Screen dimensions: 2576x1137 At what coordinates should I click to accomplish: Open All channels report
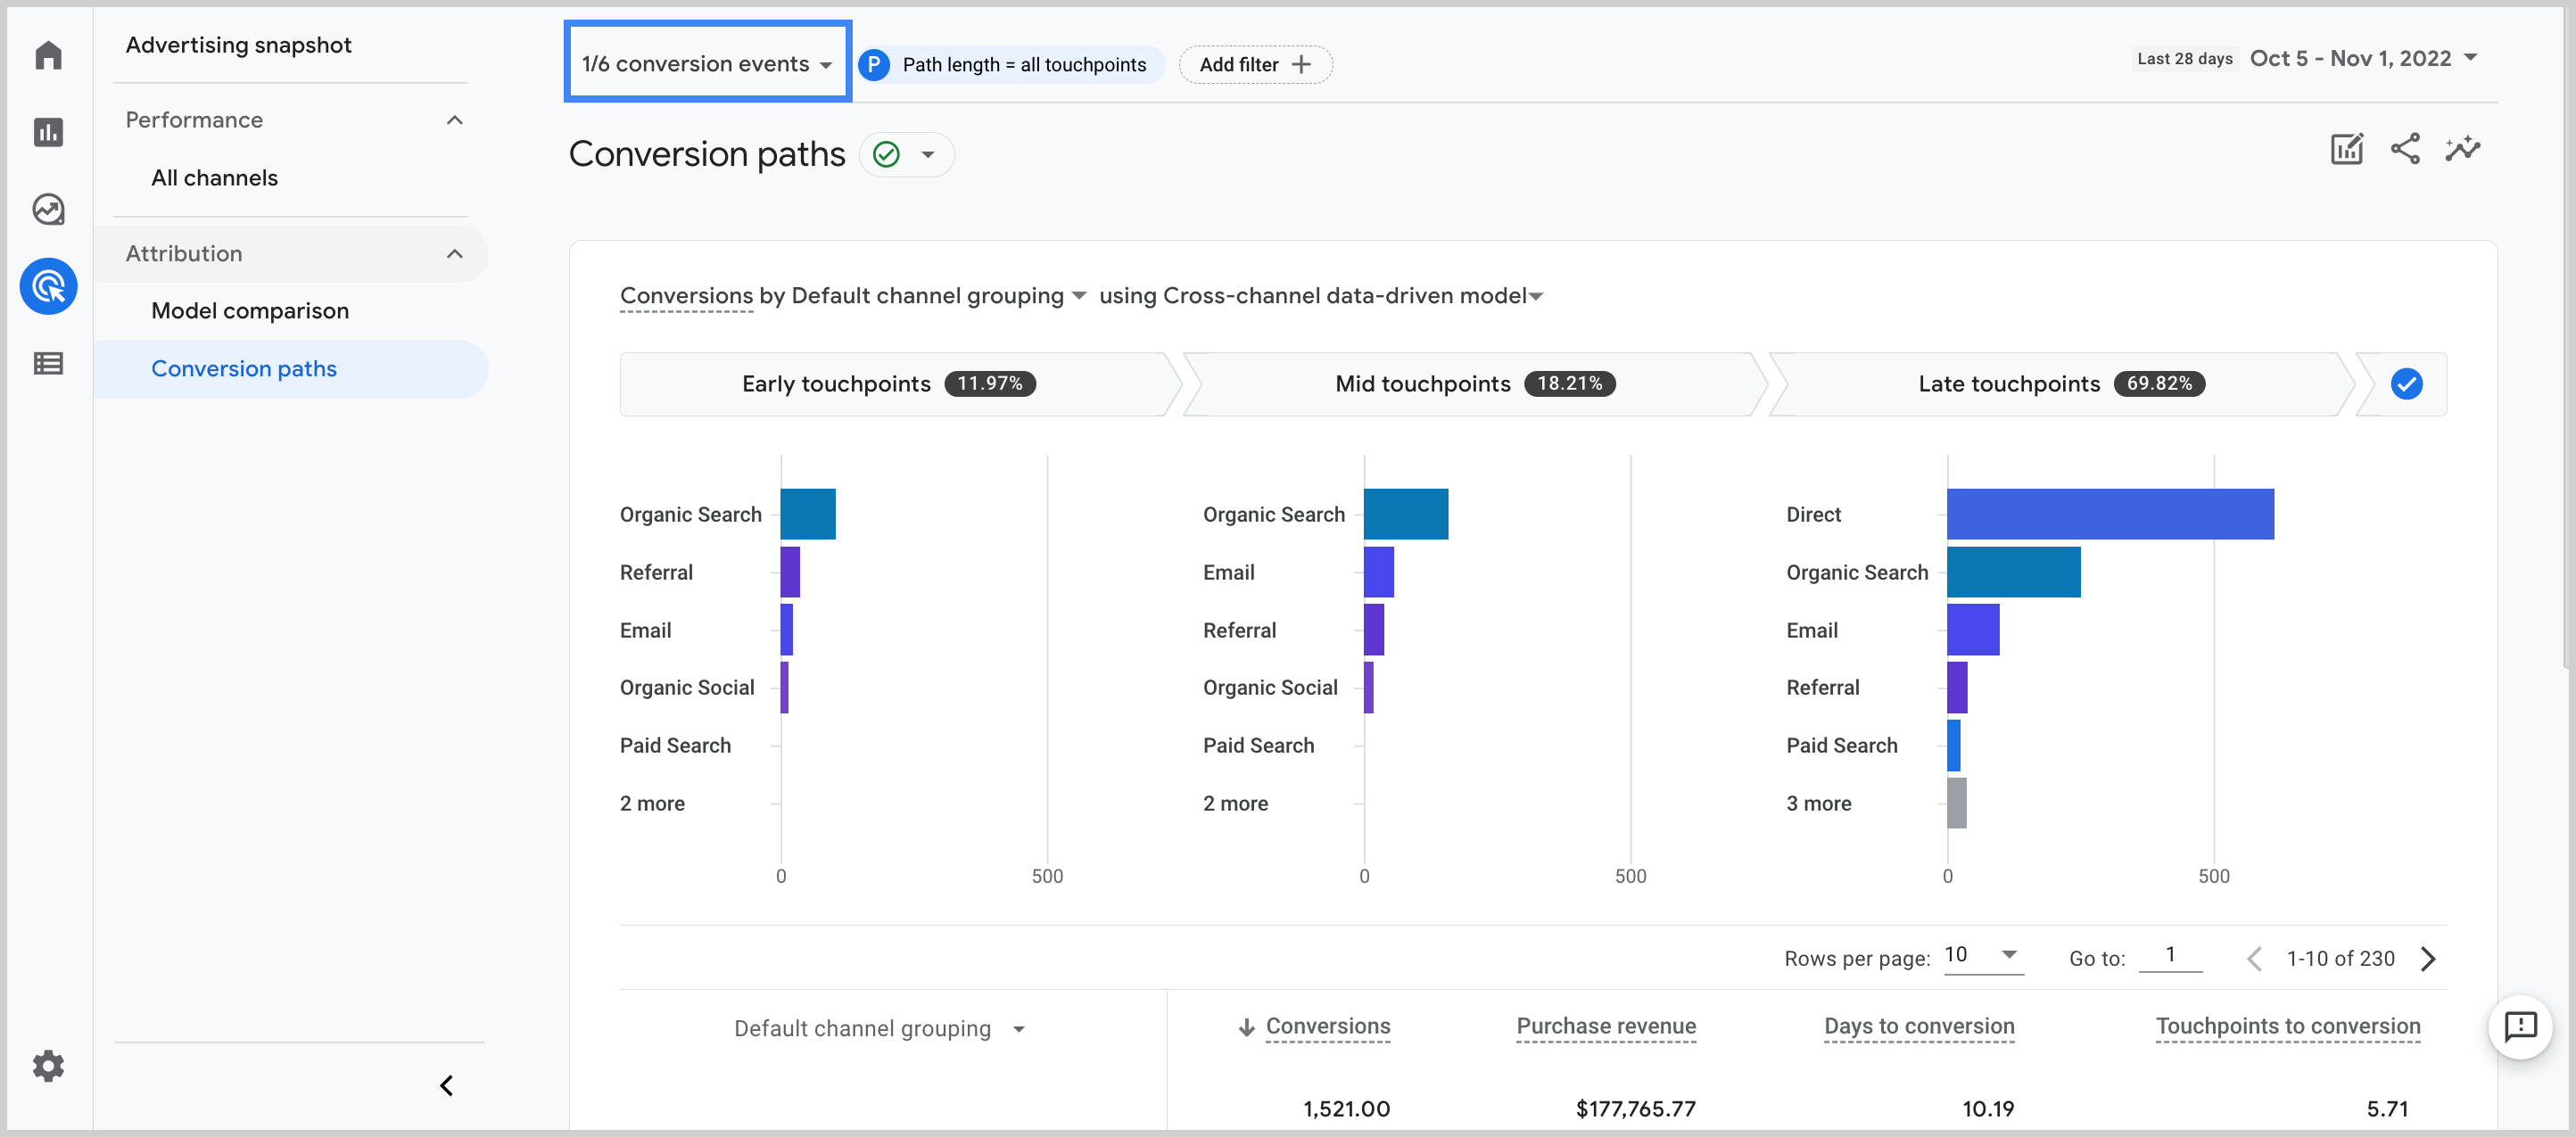tap(214, 178)
